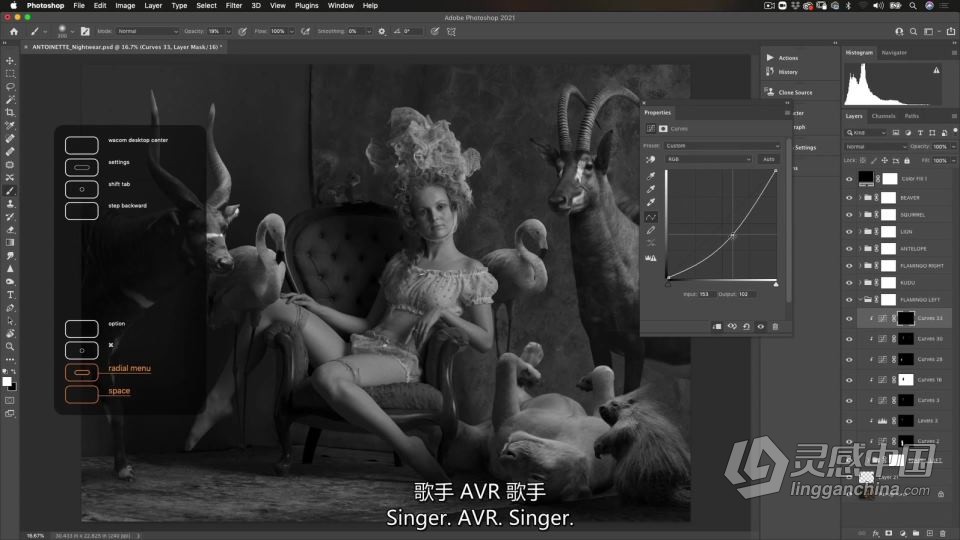Click the Auto button in Curves
Screen dimensions: 960x540
[768, 159]
